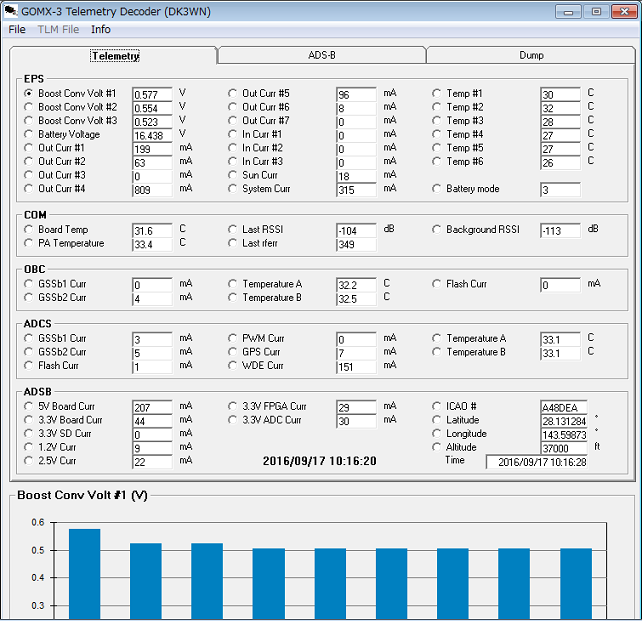Click the Latitude field showing 28.131284

coord(563,421)
